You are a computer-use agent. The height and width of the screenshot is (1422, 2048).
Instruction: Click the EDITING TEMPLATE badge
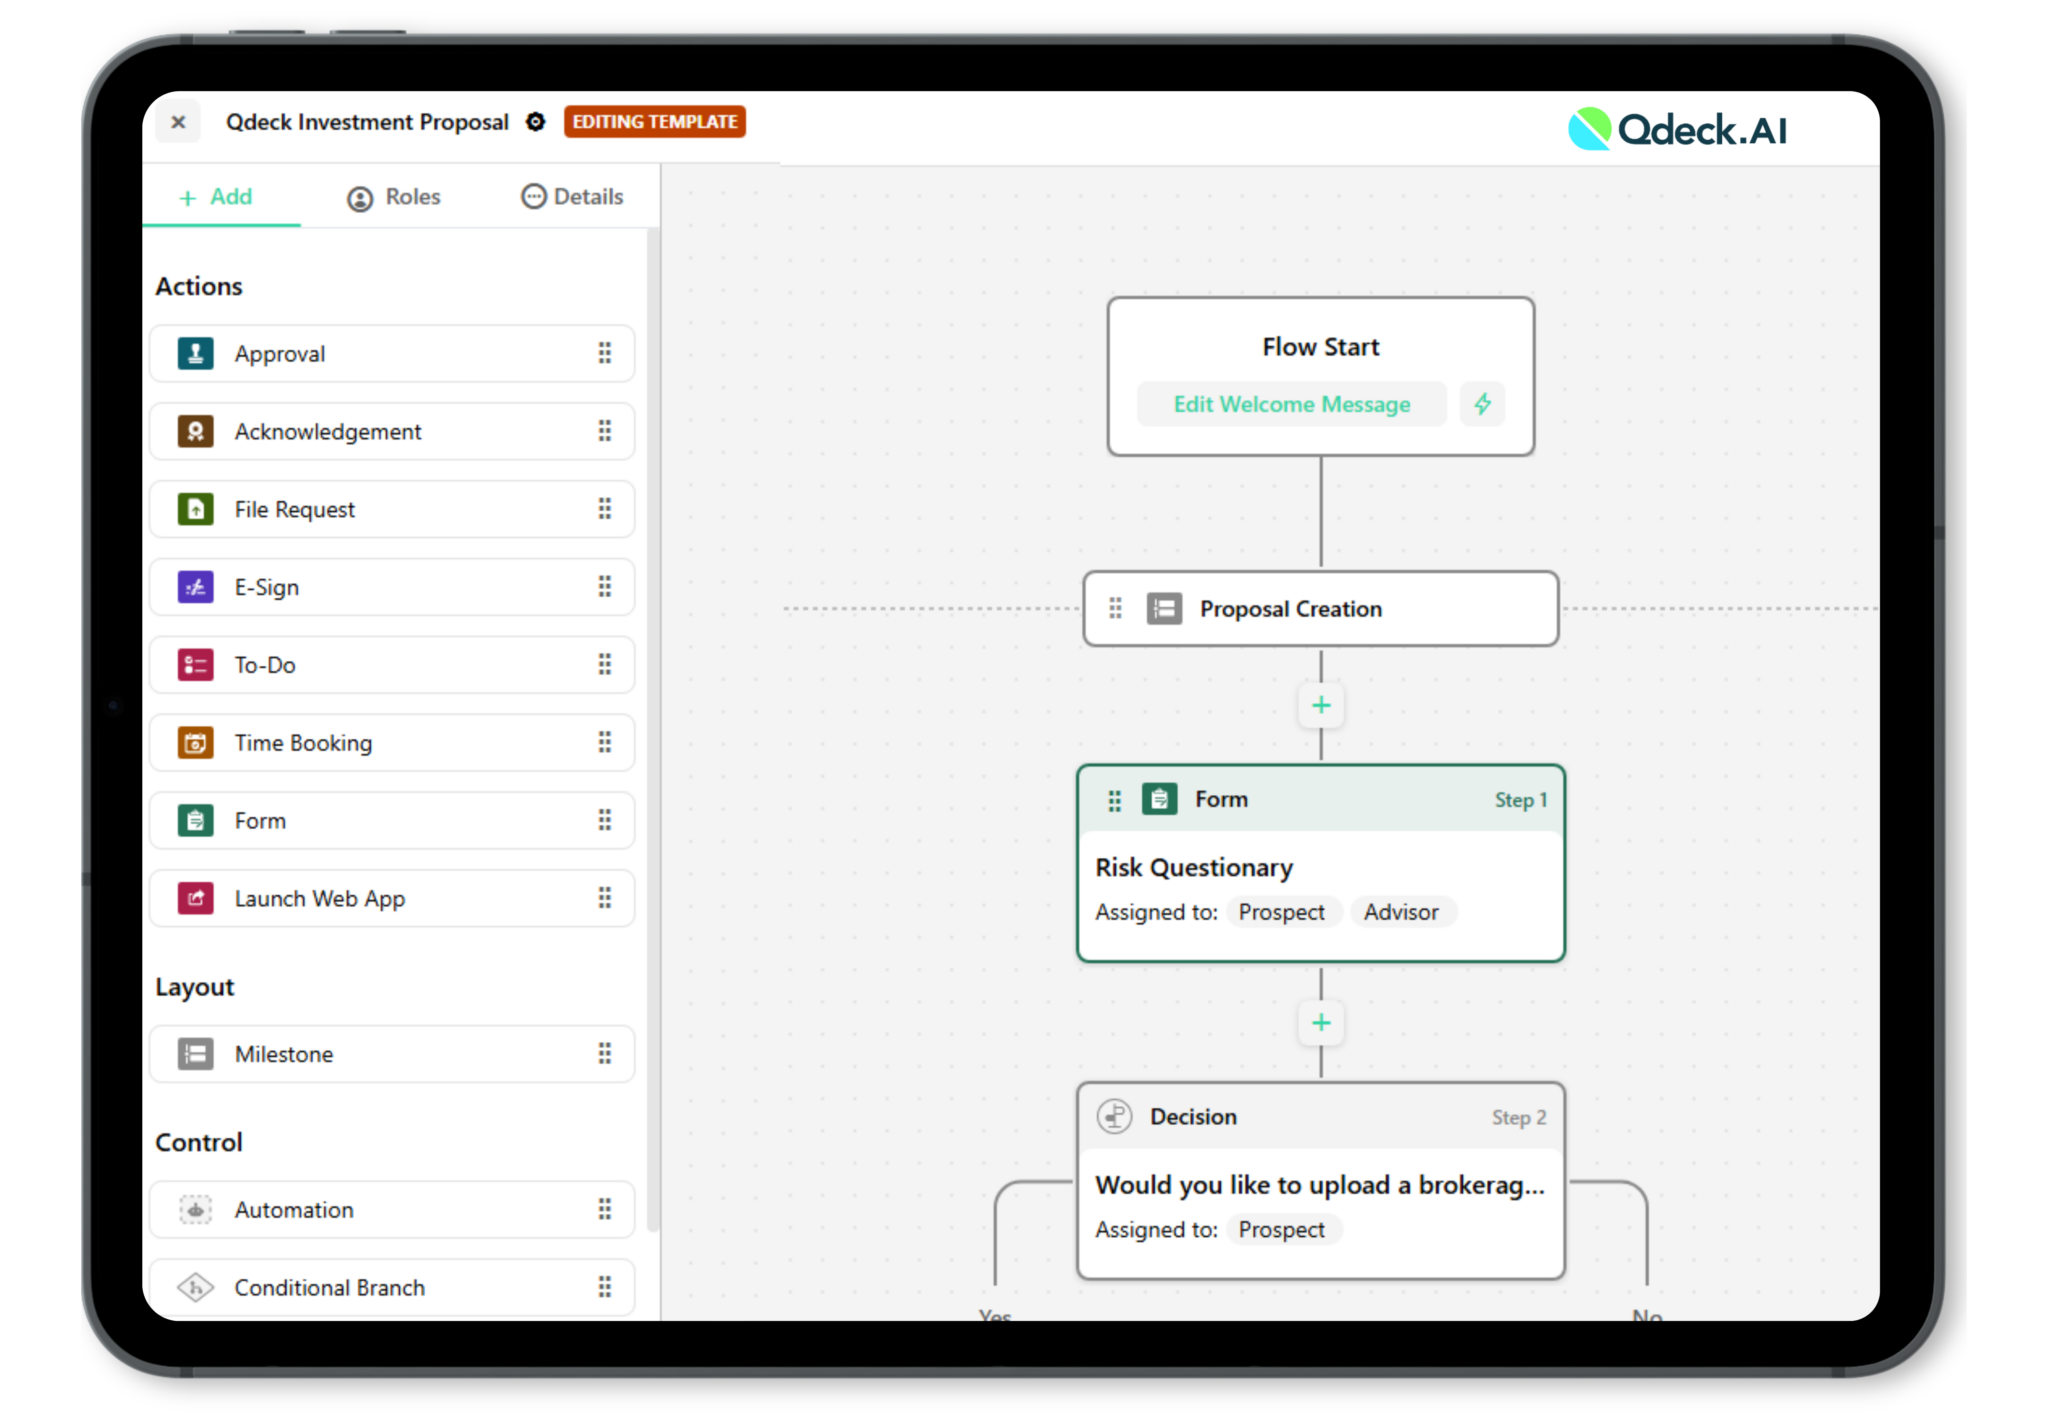654,121
